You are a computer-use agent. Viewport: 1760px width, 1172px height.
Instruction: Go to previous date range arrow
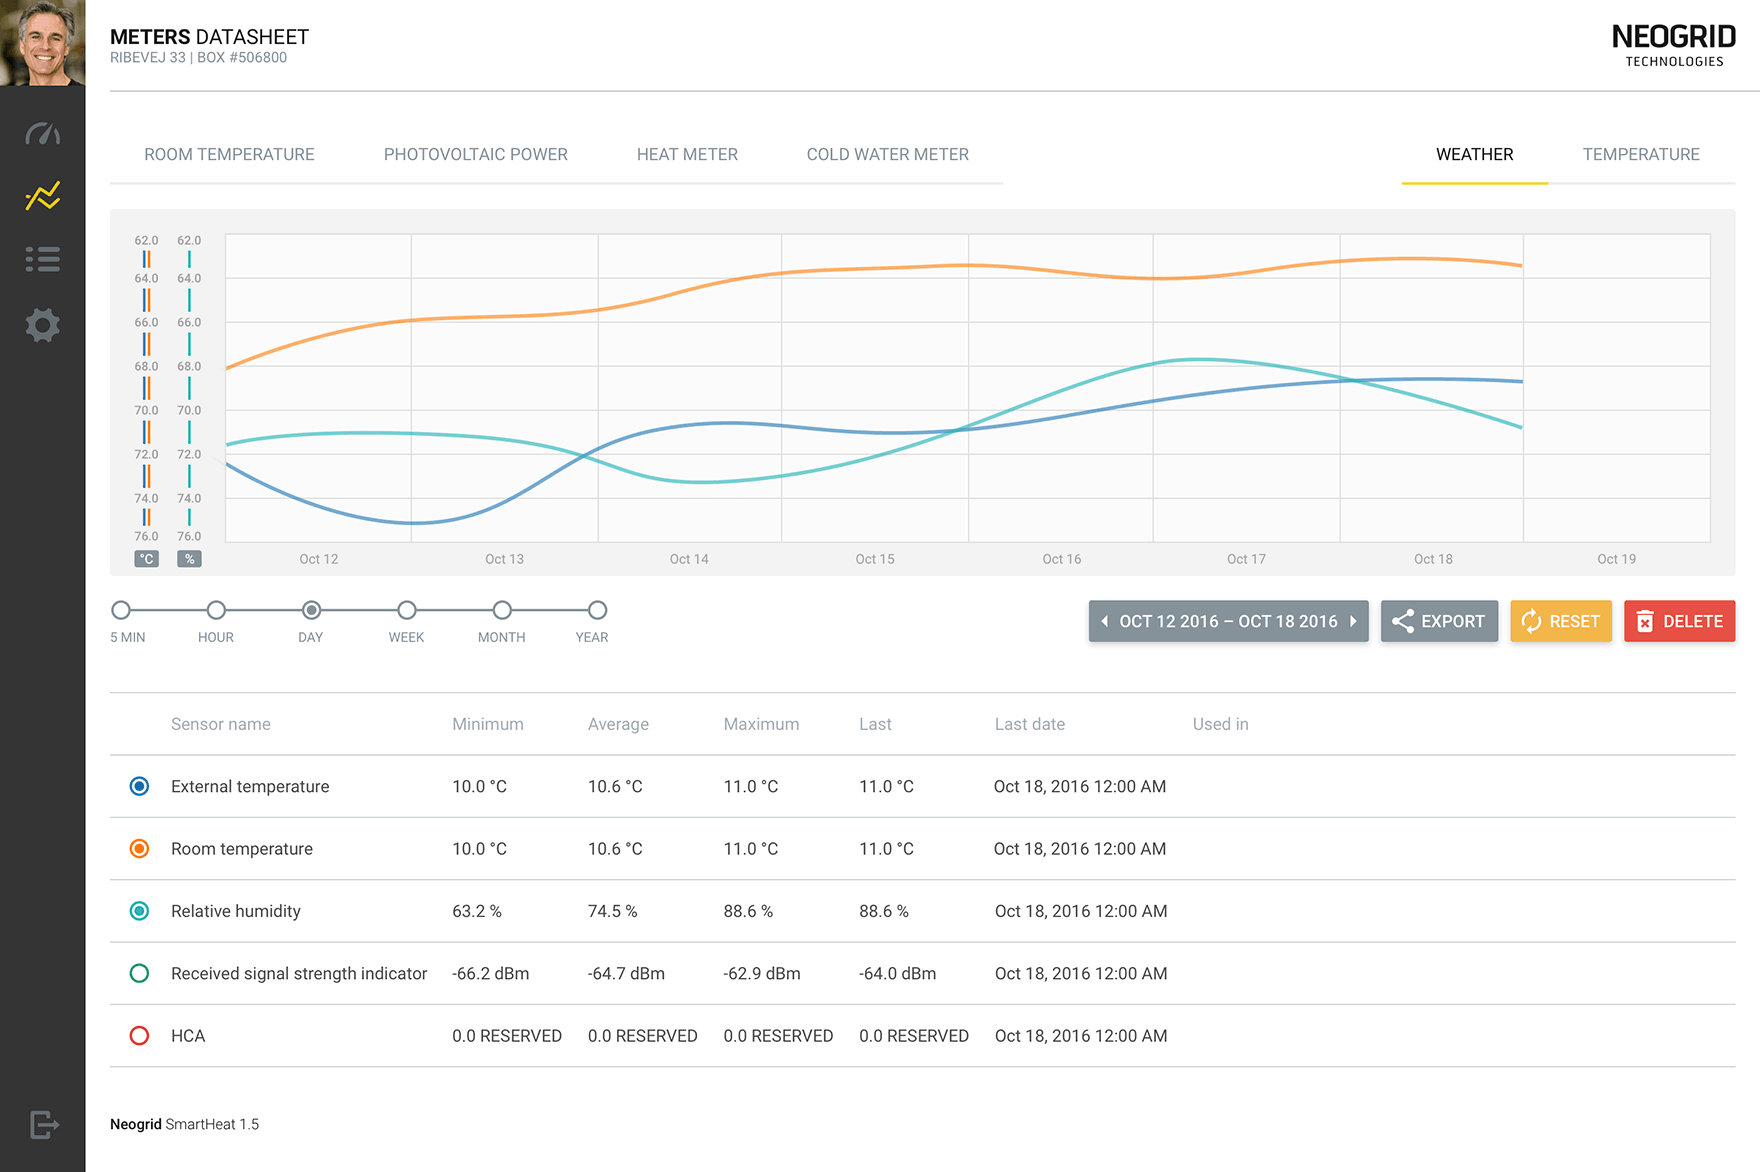pyautogui.click(x=1104, y=621)
